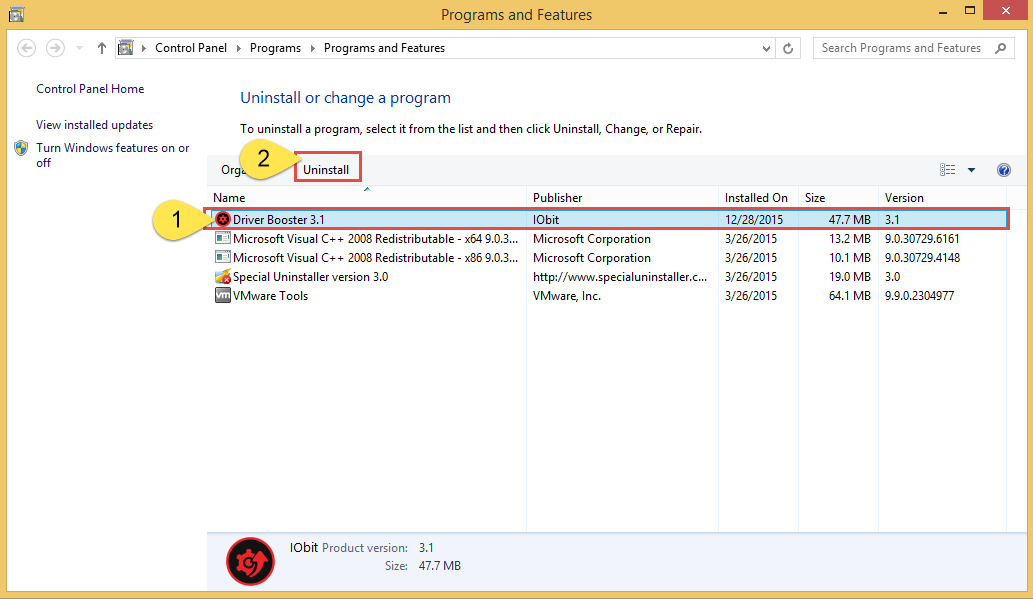Click the search magnifier icon
The height and width of the screenshot is (599, 1033).
[x=1001, y=48]
